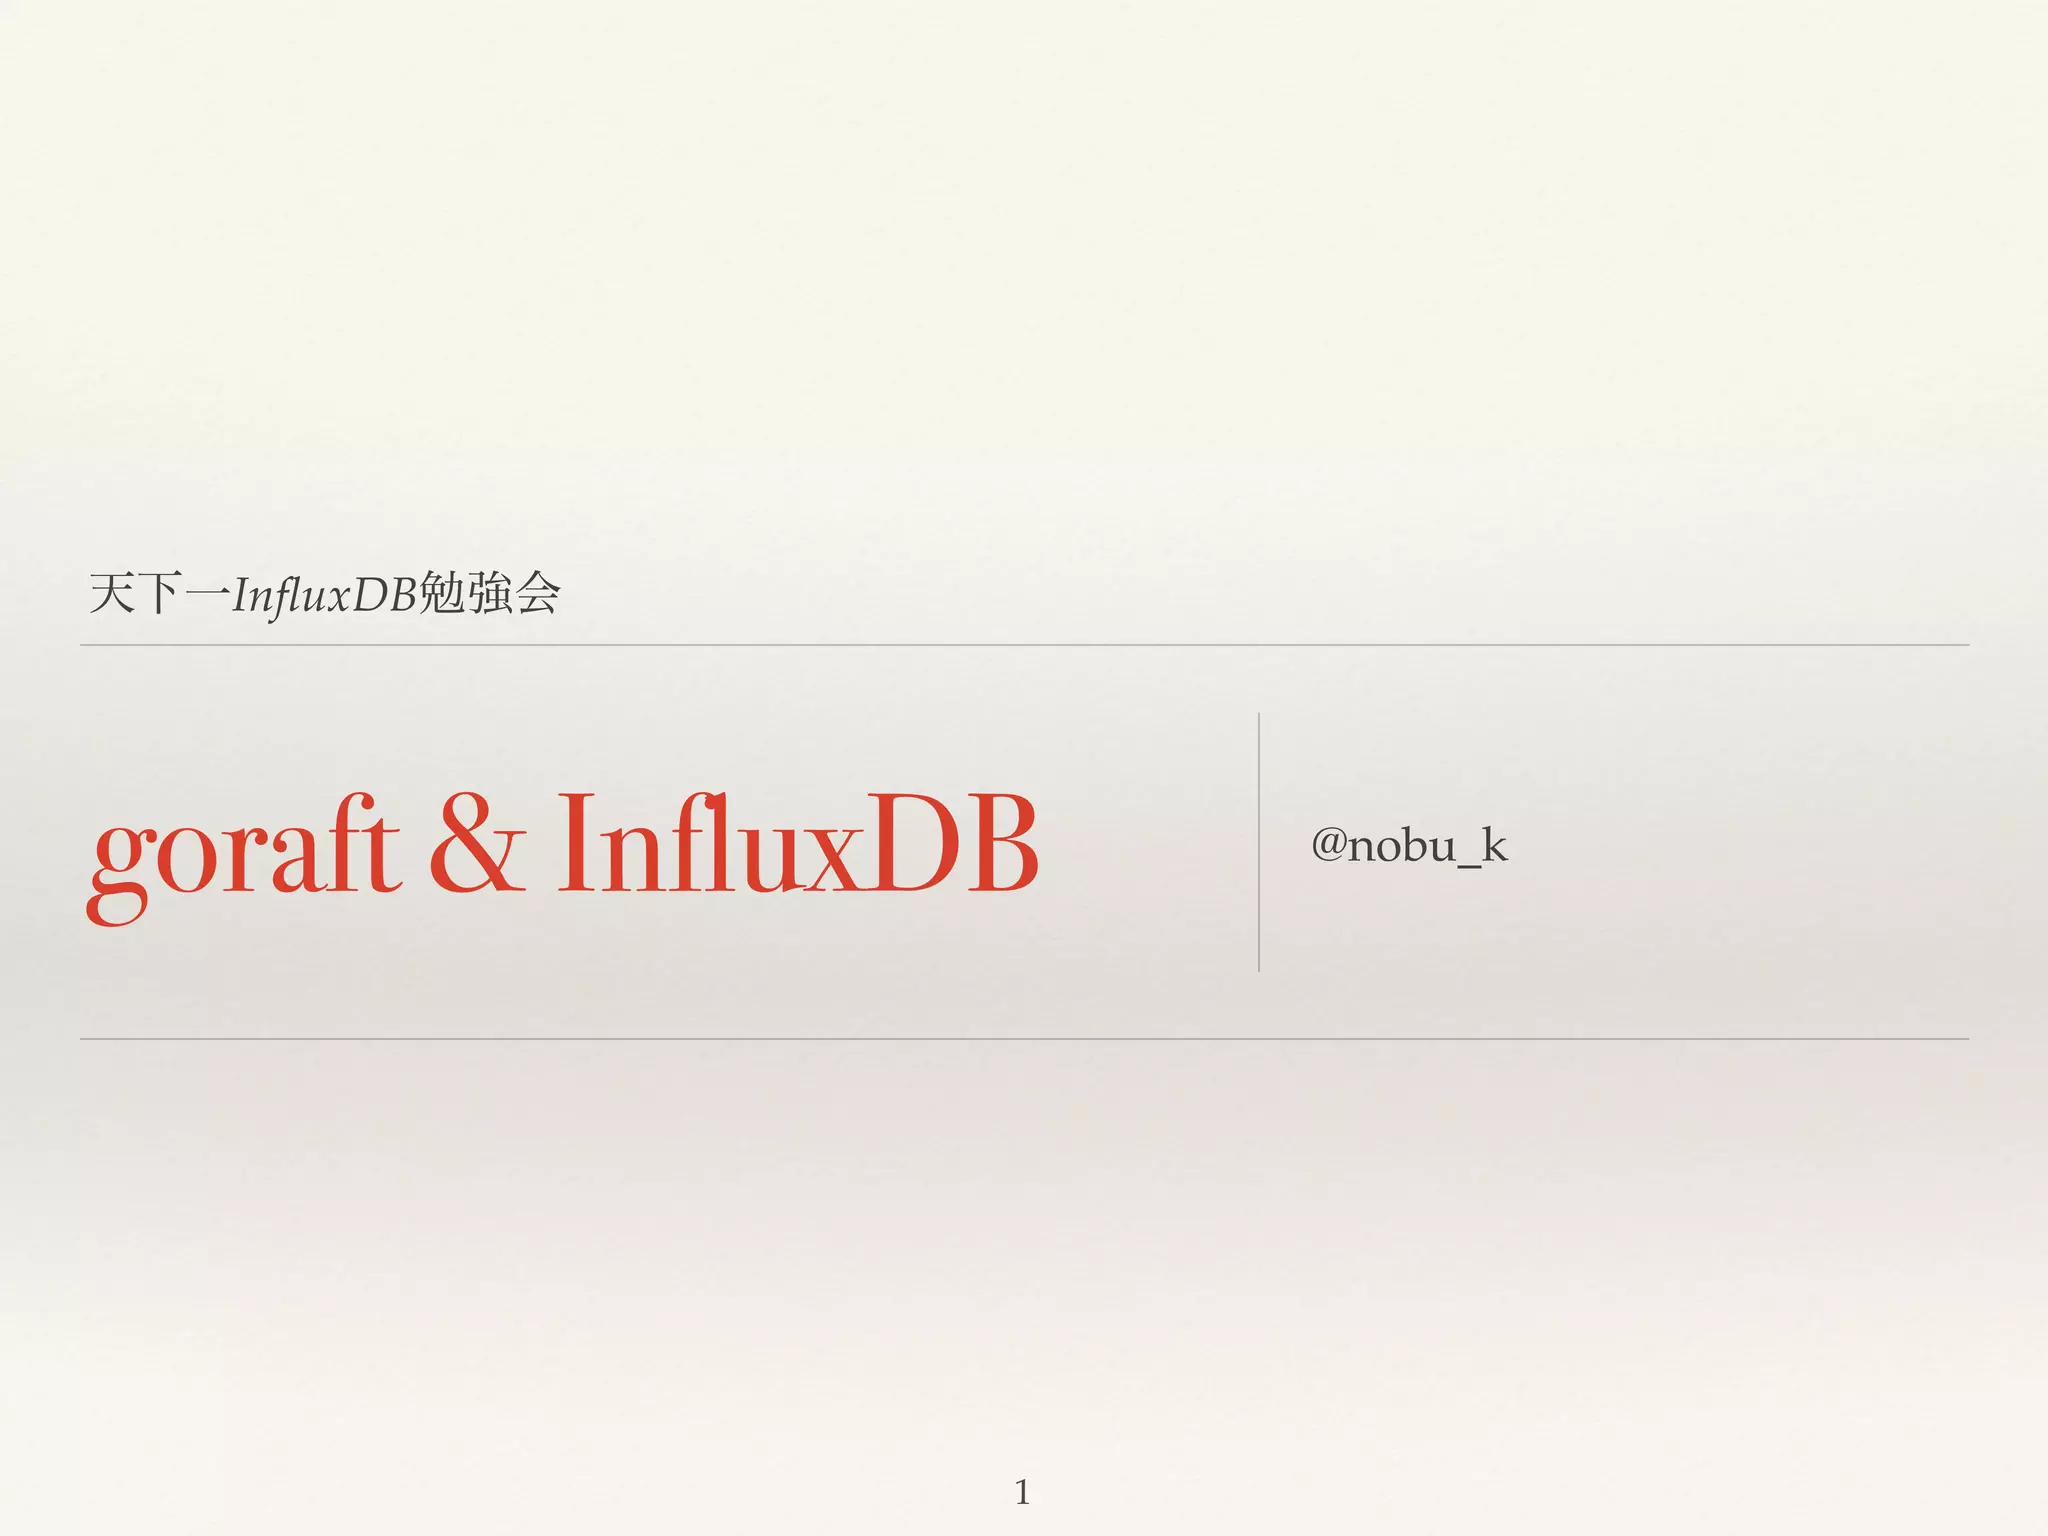The width and height of the screenshot is (2048, 1536).
Task: Select the '天下一' subtitle characters
Action: 160,594
